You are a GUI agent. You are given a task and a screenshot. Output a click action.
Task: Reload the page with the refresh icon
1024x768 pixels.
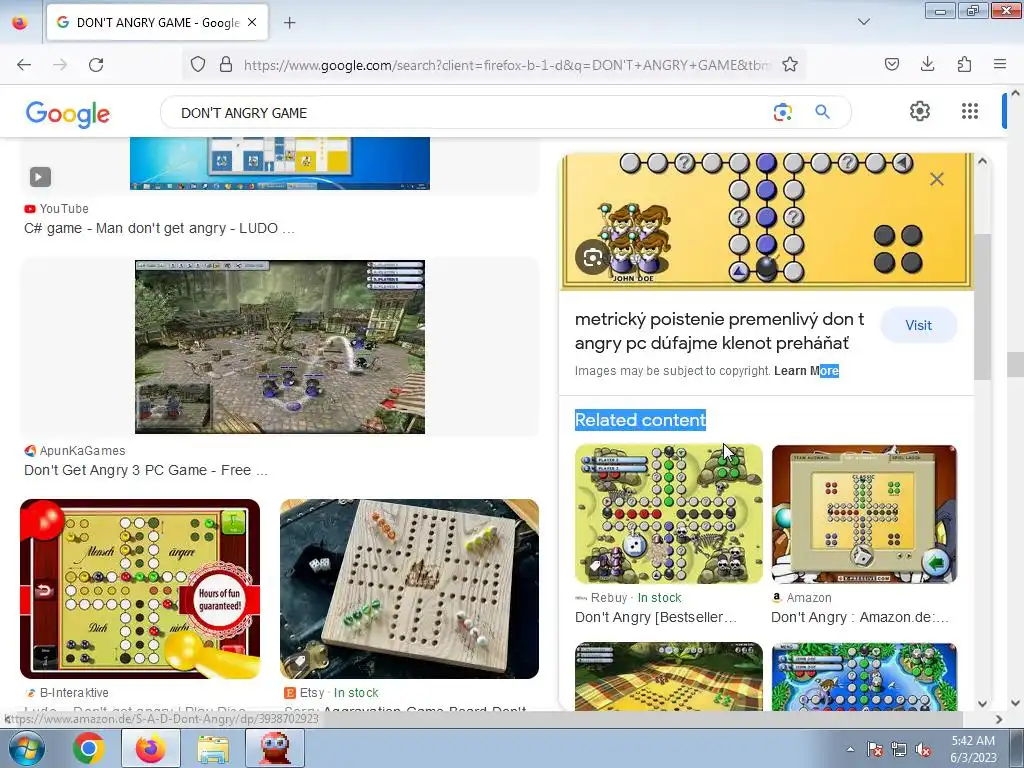(96, 65)
